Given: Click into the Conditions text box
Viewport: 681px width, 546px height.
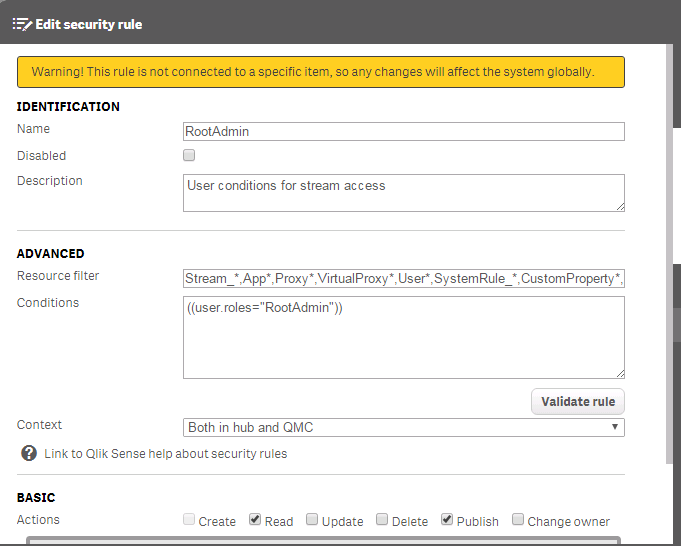Looking at the screenshot, I should point(403,337).
